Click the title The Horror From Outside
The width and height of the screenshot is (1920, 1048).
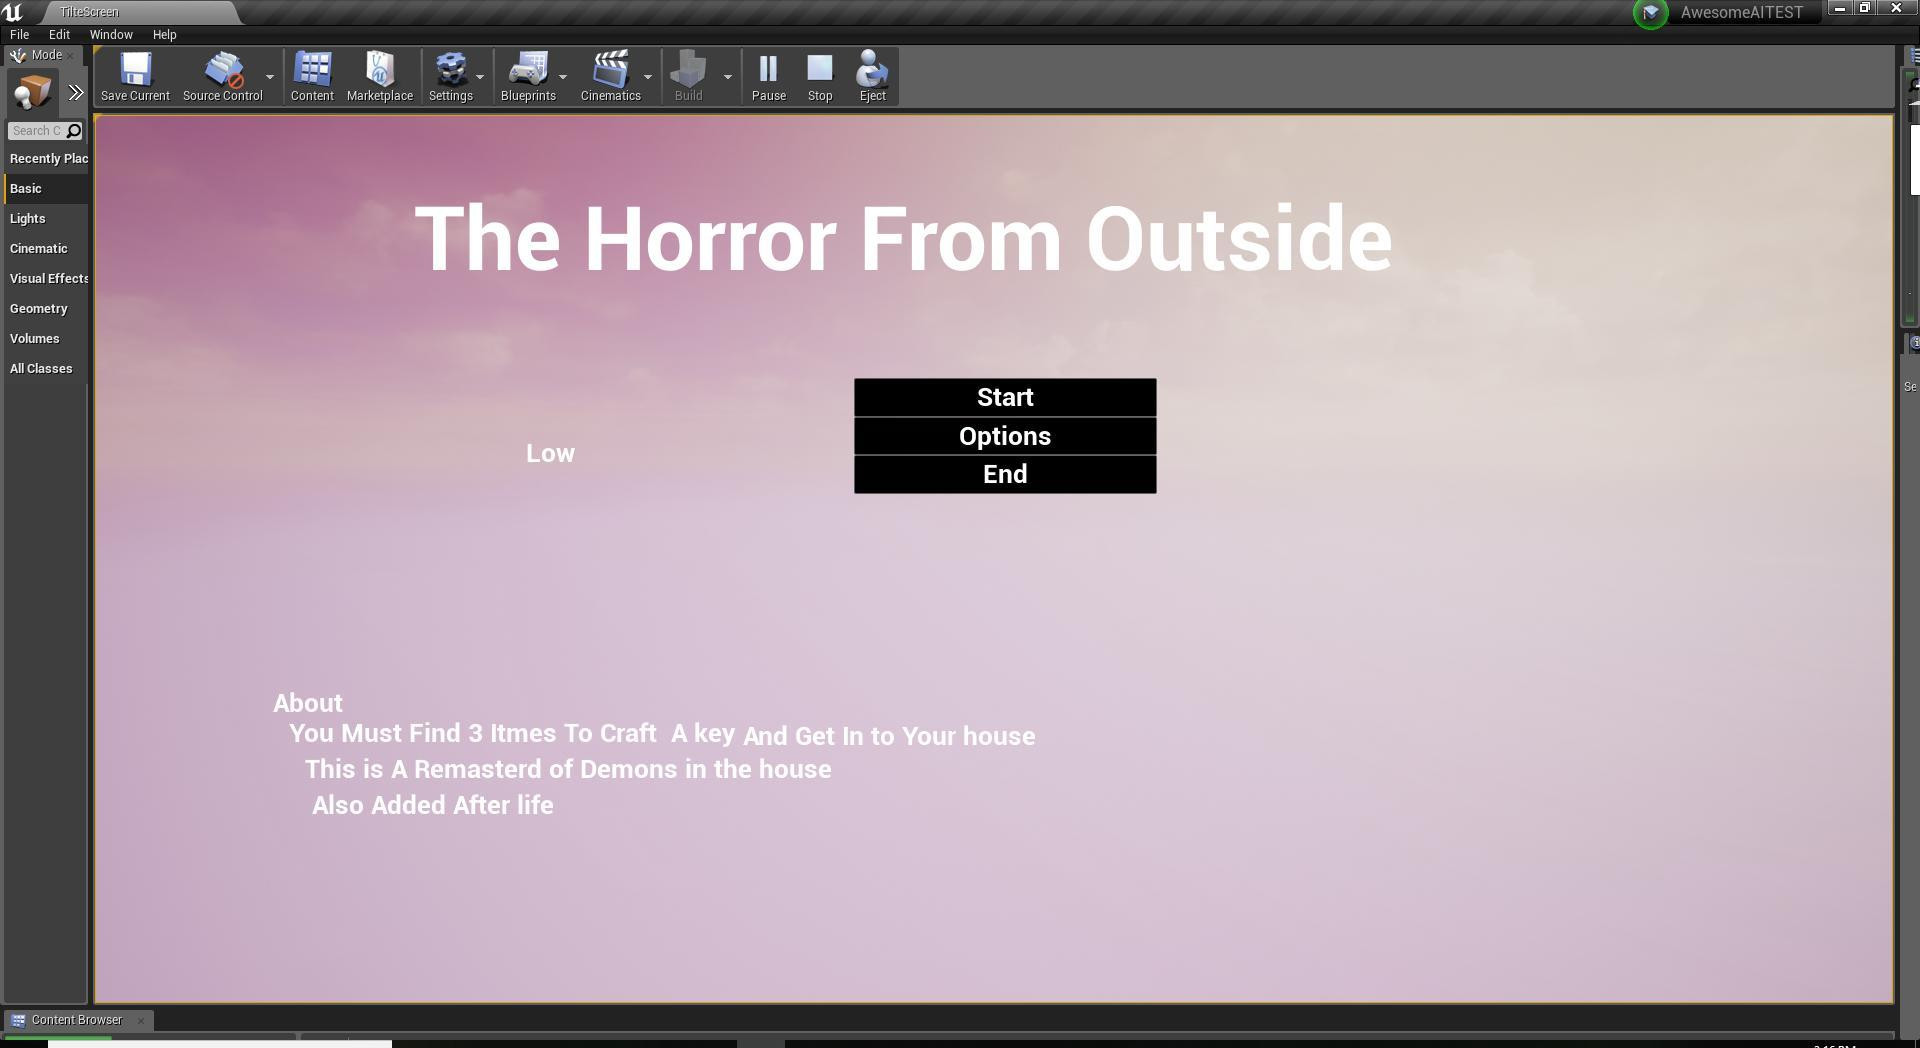tap(903, 239)
